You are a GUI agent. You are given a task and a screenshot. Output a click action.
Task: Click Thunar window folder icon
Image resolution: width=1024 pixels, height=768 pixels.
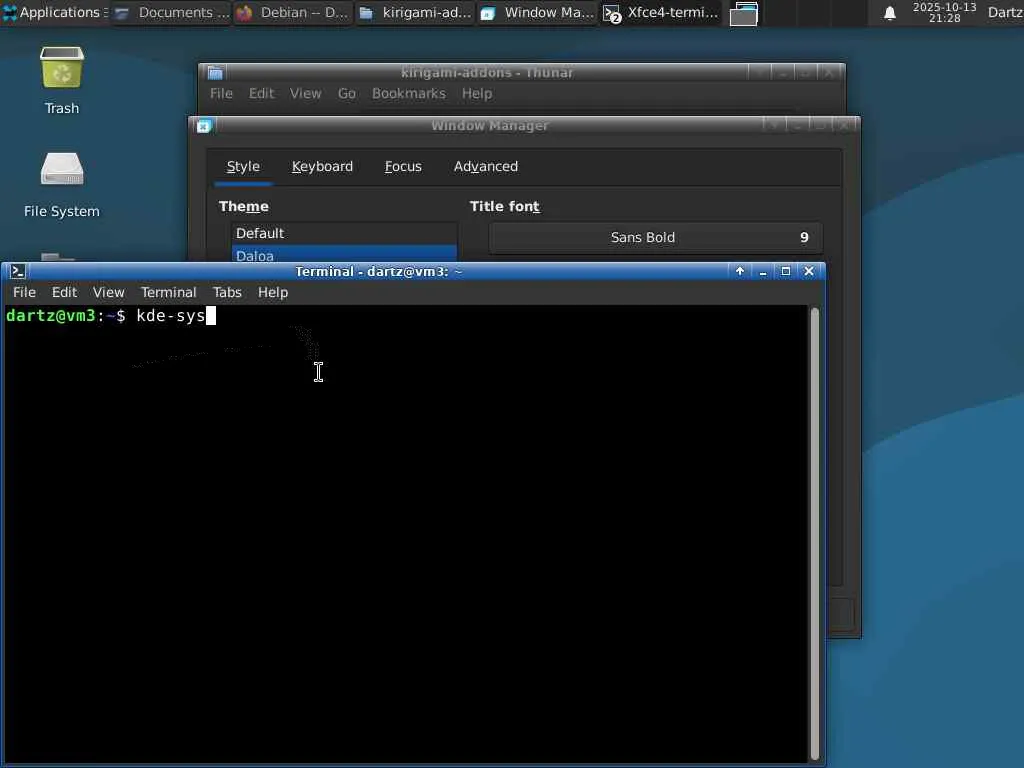click(216, 72)
